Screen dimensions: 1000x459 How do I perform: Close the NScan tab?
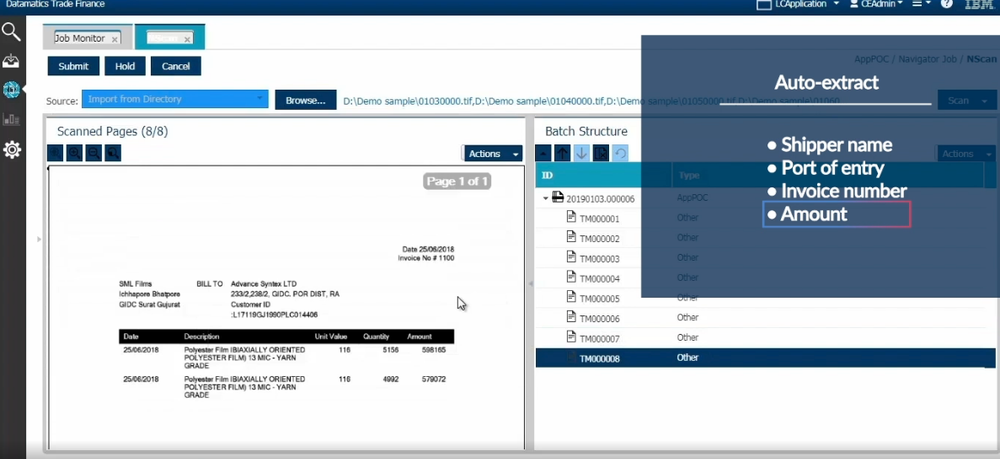point(187,40)
